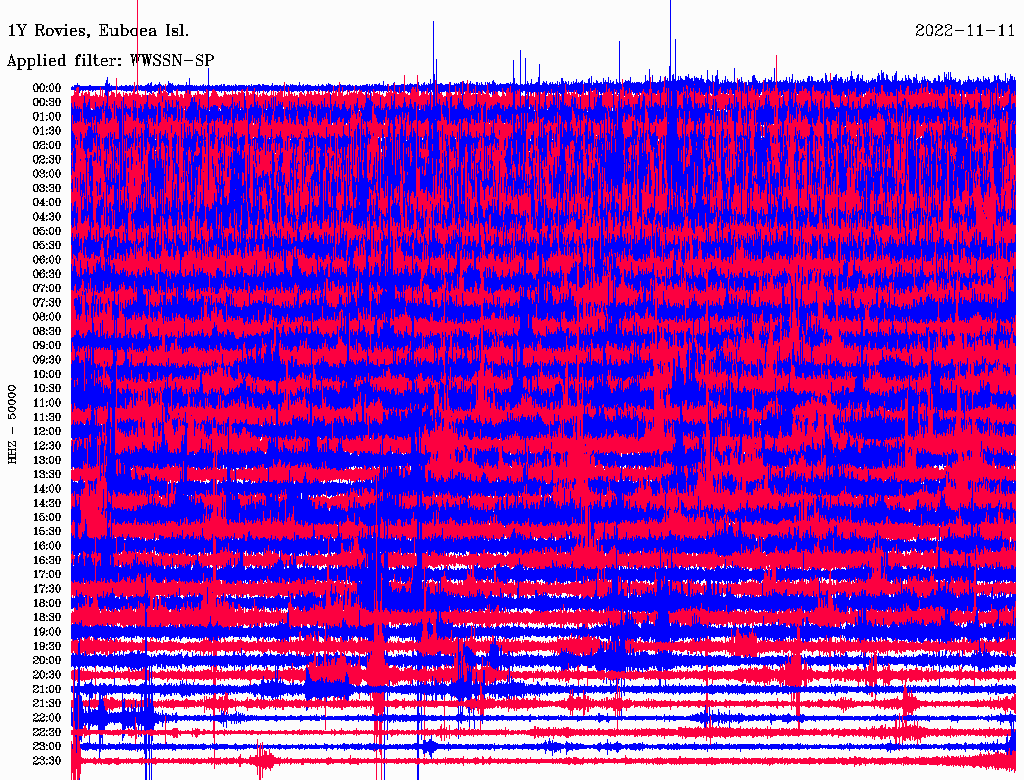The image size is (1024, 780).
Task: Click the 22:00 time row label
Action: 47,718
